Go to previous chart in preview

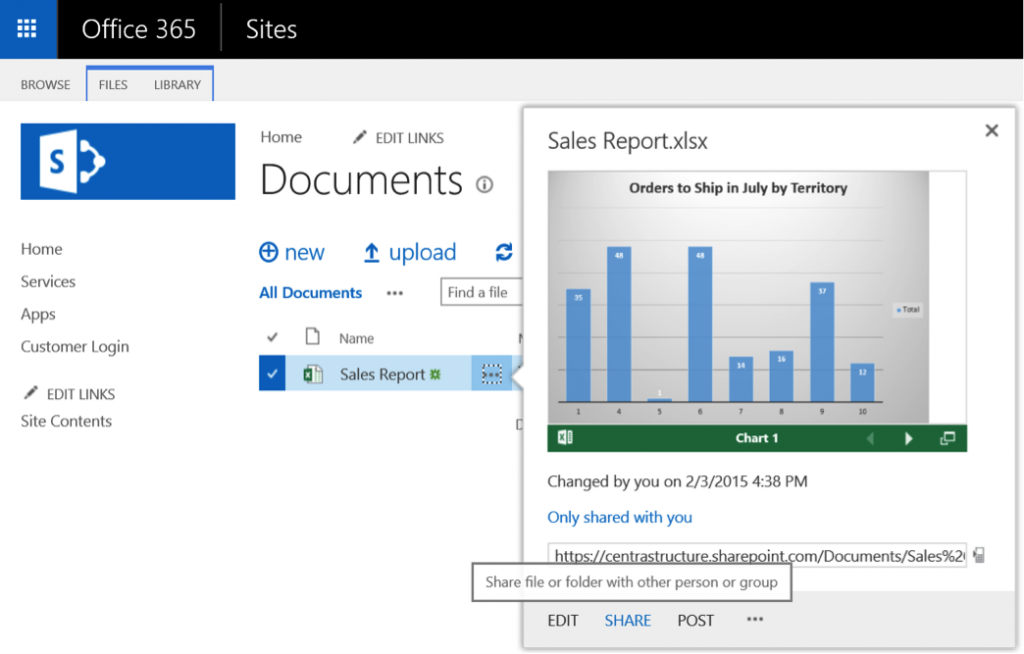tap(869, 438)
